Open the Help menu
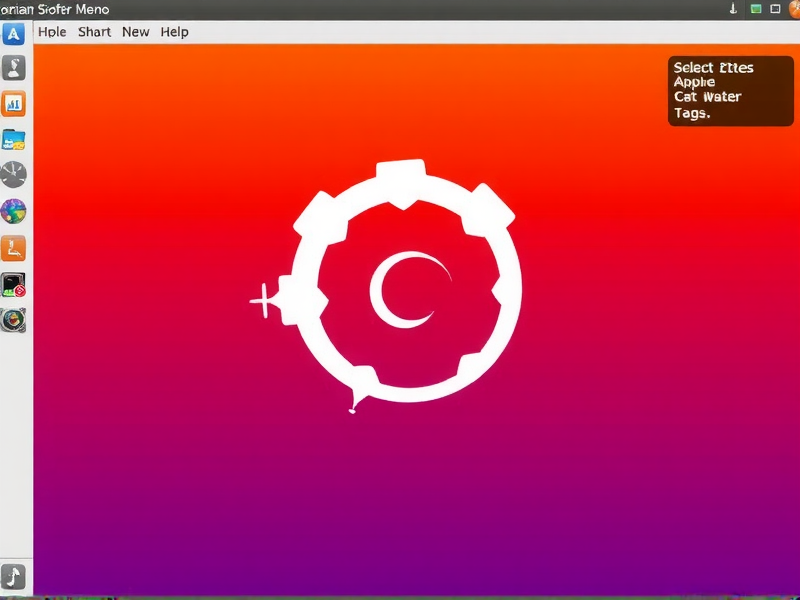Screen dimensions: 800x600 pos(174,31)
